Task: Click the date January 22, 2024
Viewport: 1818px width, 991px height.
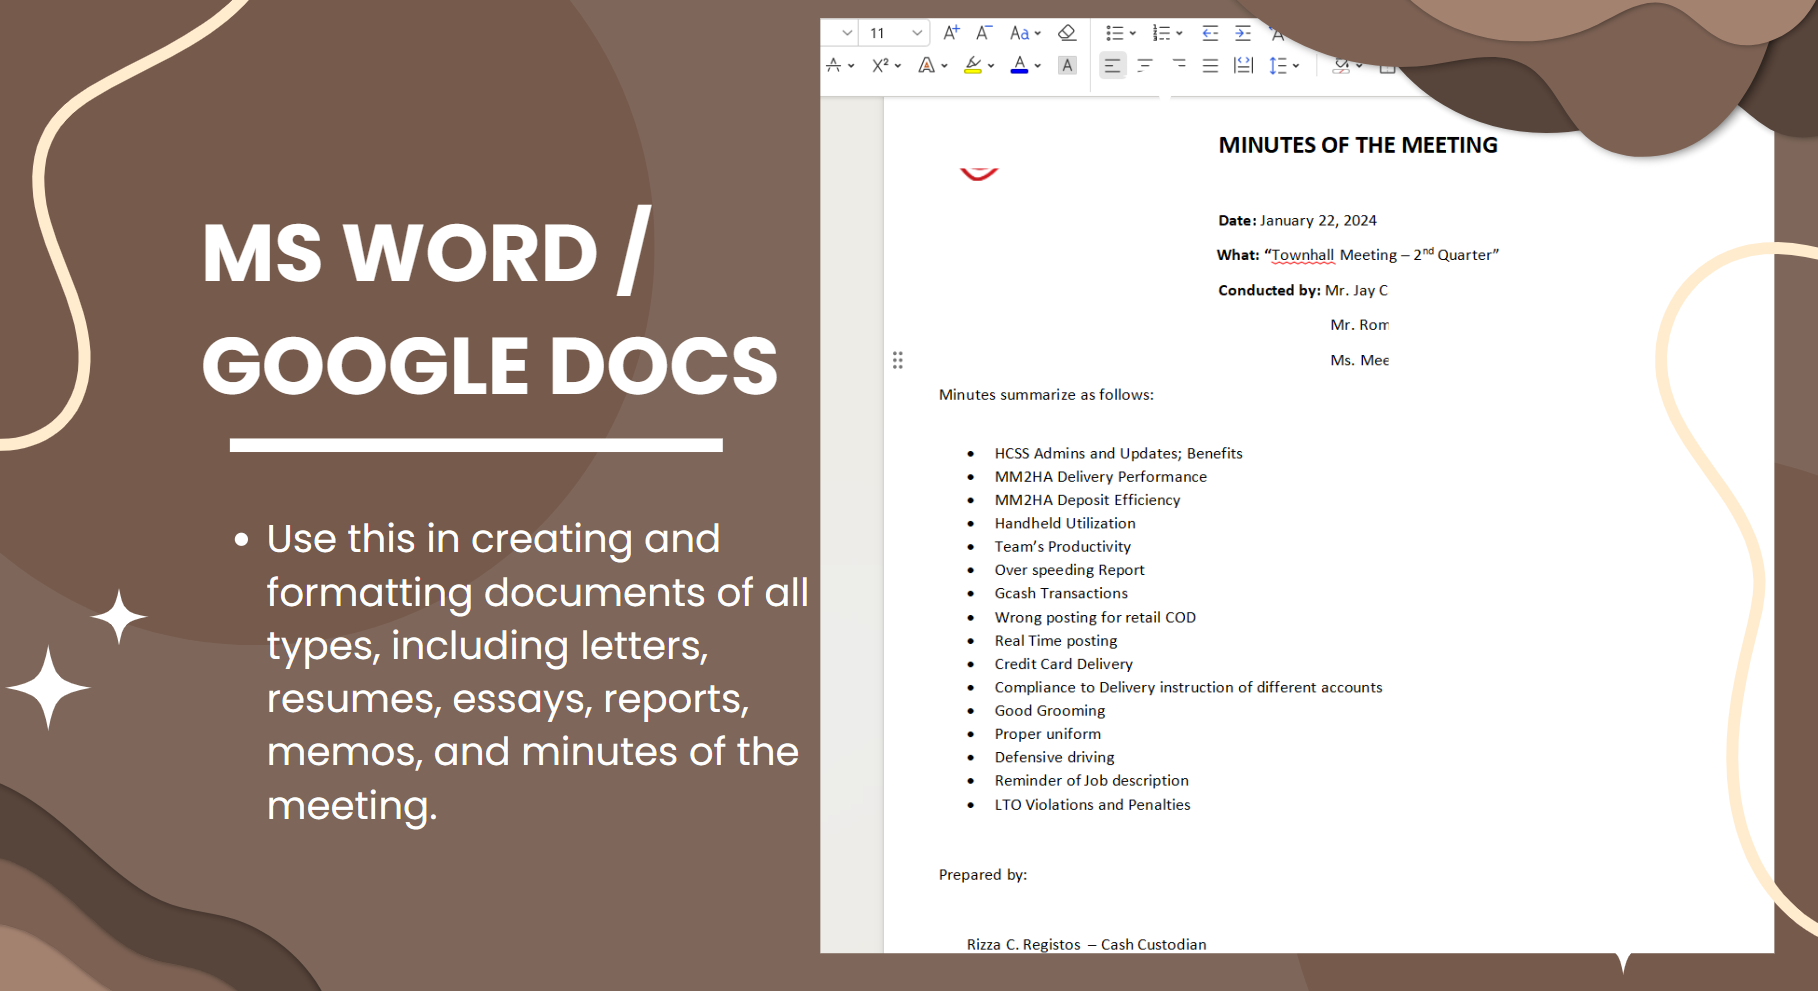Action: [x=1318, y=221]
